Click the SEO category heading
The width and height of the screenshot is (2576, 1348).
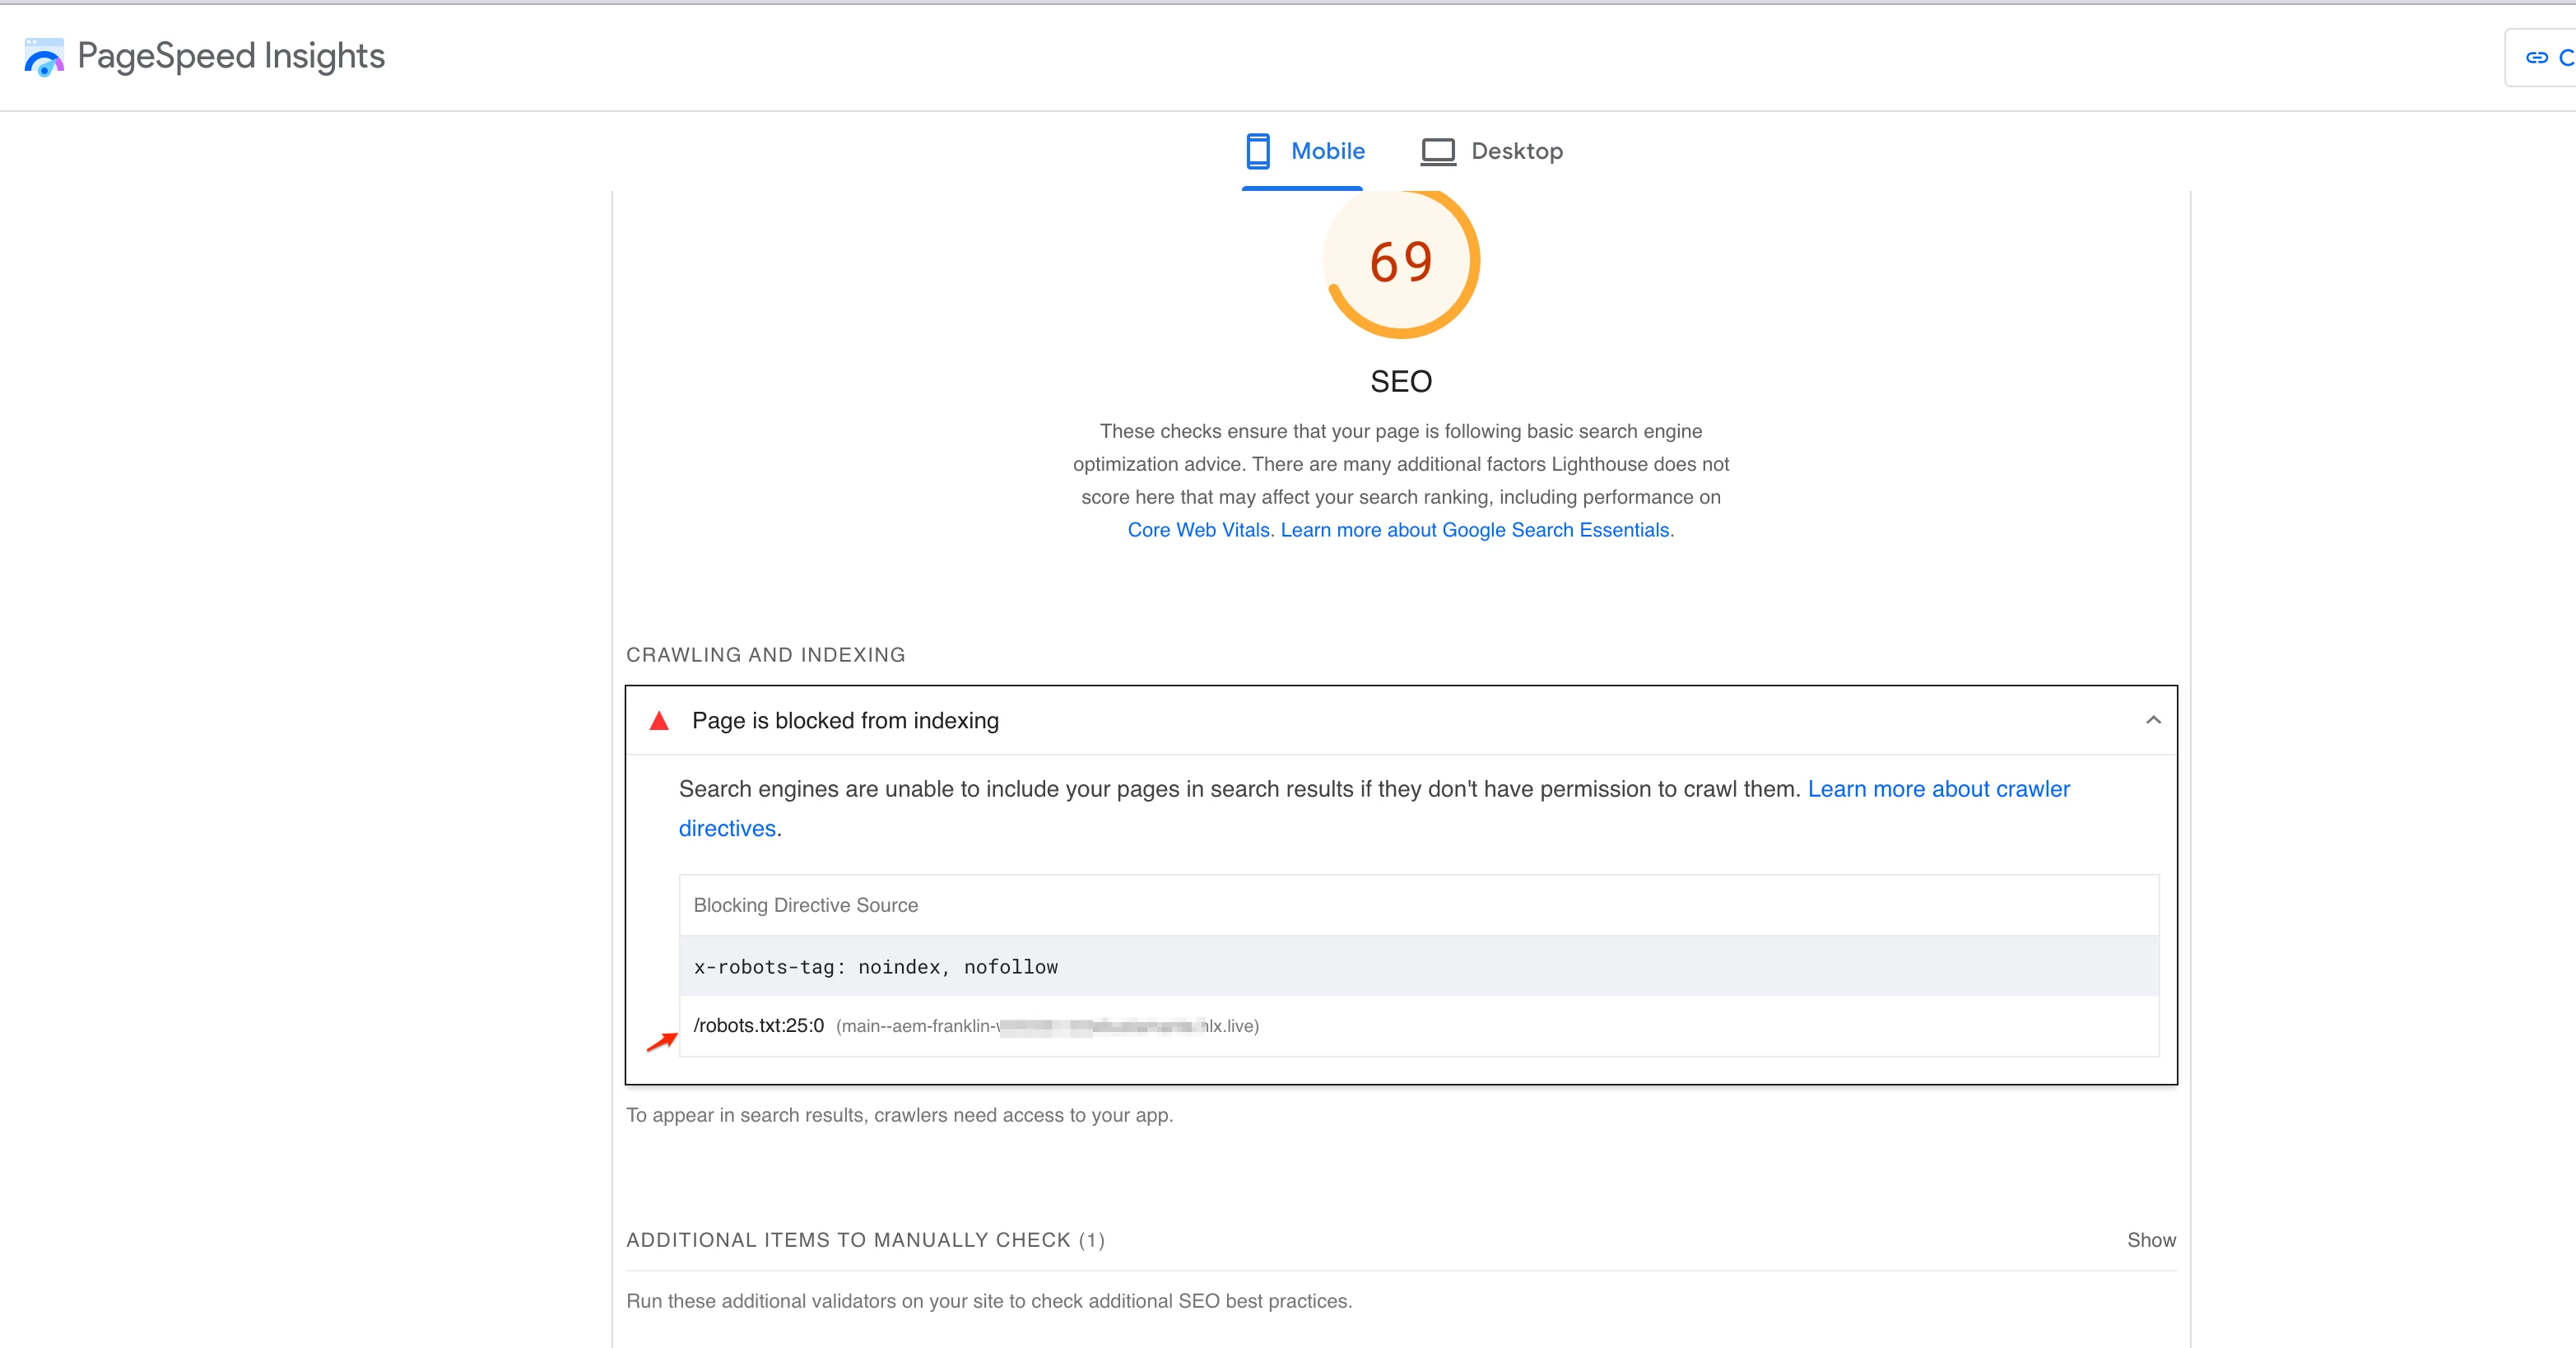click(x=1400, y=381)
